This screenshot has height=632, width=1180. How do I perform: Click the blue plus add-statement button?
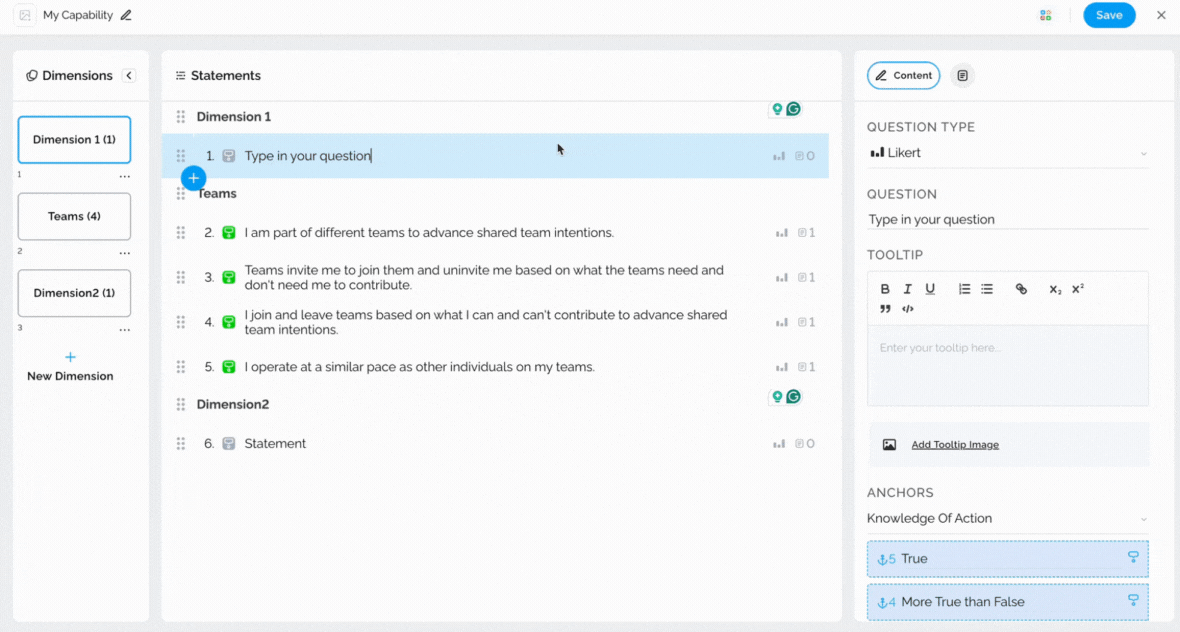click(194, 178)
